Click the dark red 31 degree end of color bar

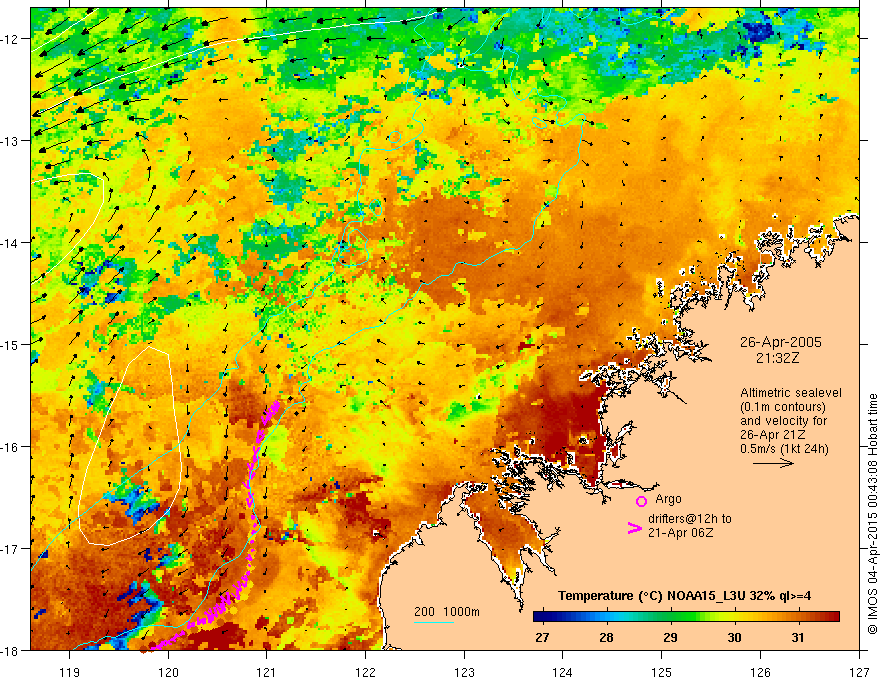pyautogui.click(x=832, y=617)
